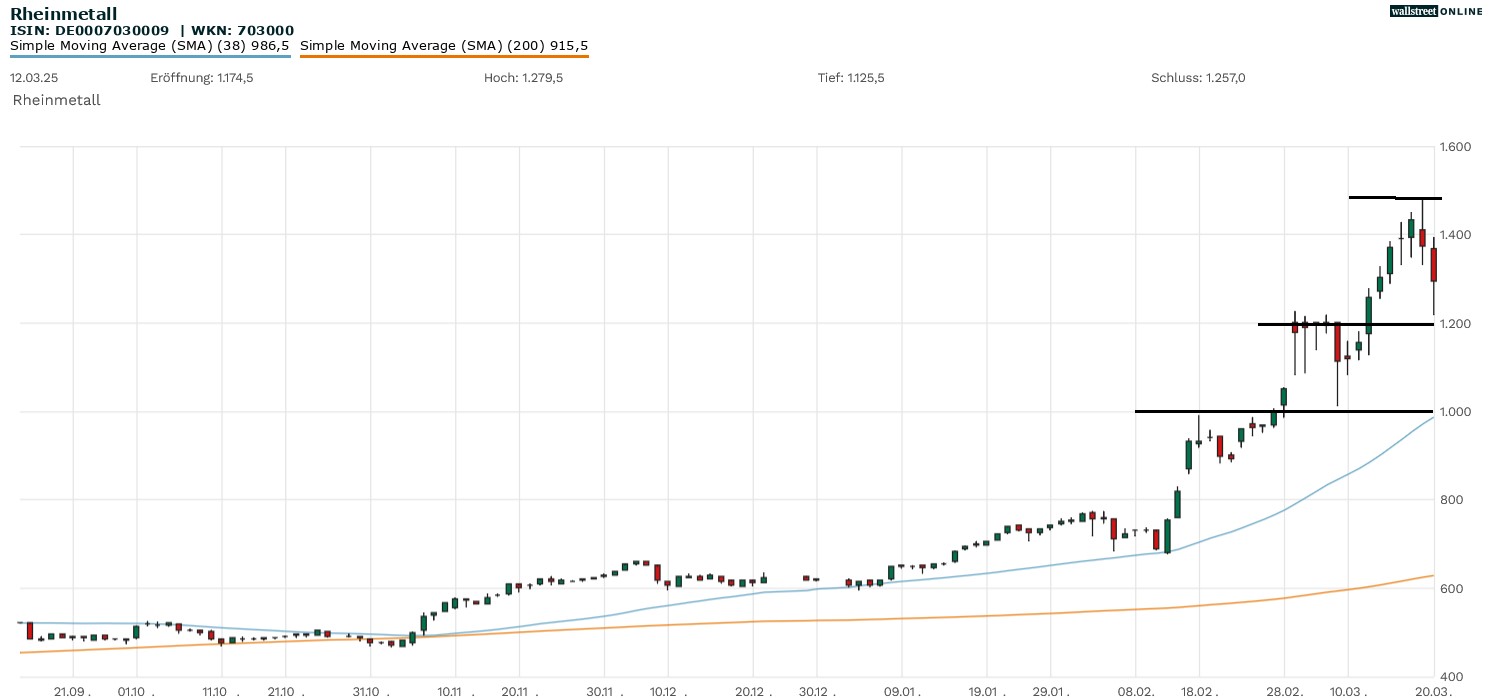1490x698 pixels.
Task: Click the blue underline beneath SMA (38)
Action: tap(150, 56)
